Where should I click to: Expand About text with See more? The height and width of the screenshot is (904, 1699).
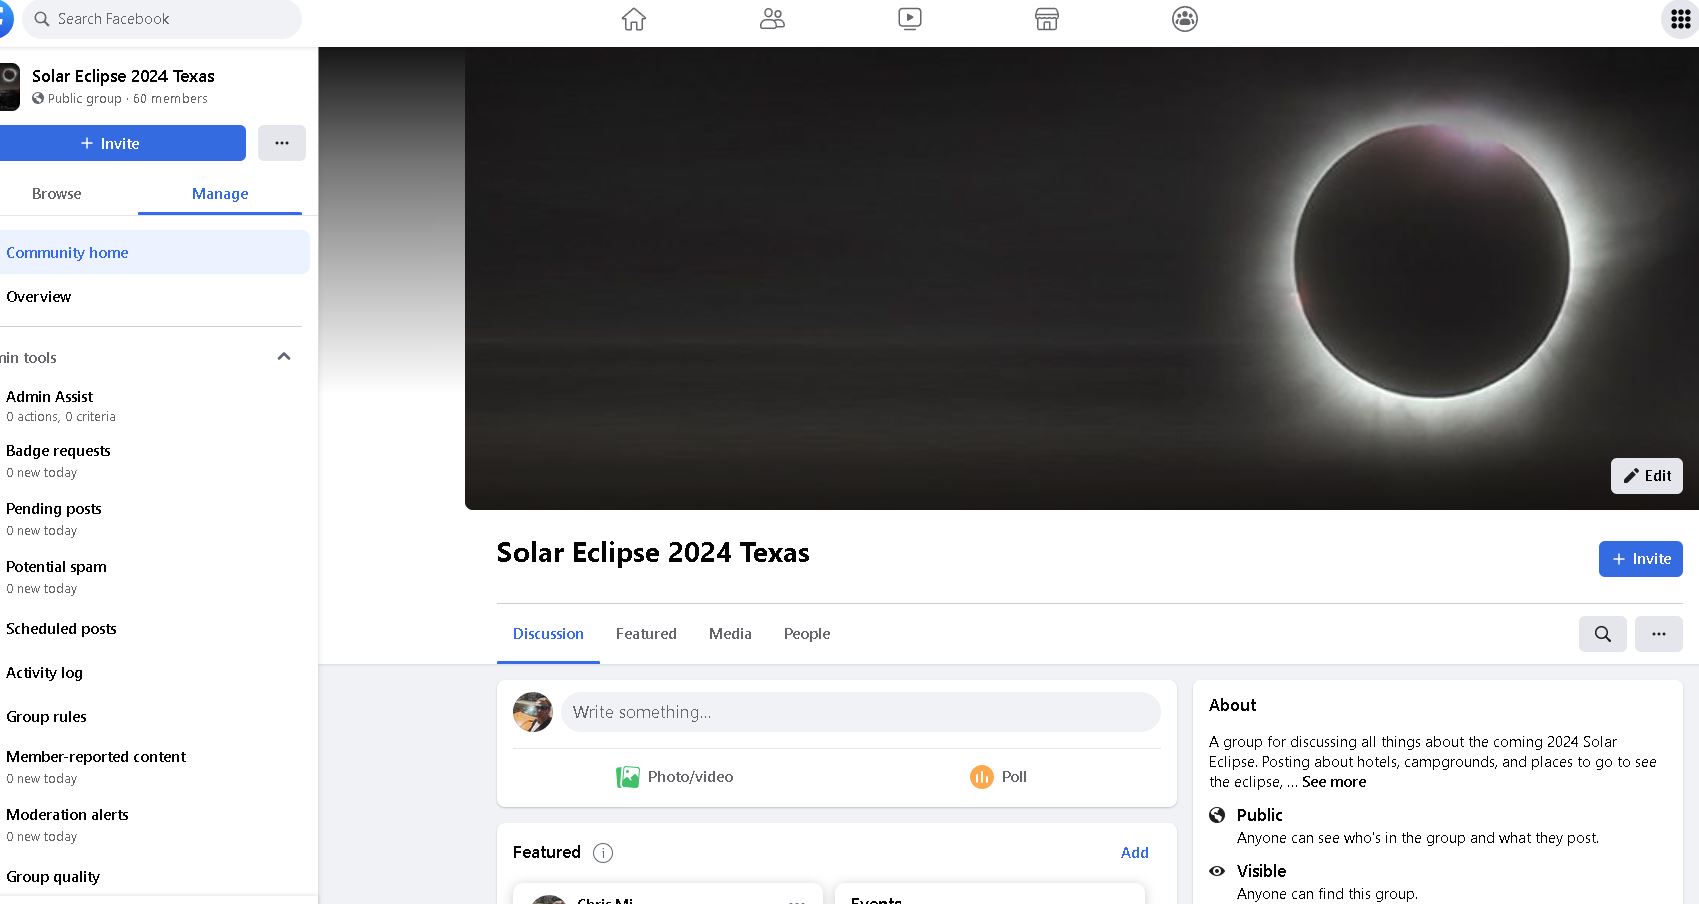pyautogui.click(x=1334, y=782)
